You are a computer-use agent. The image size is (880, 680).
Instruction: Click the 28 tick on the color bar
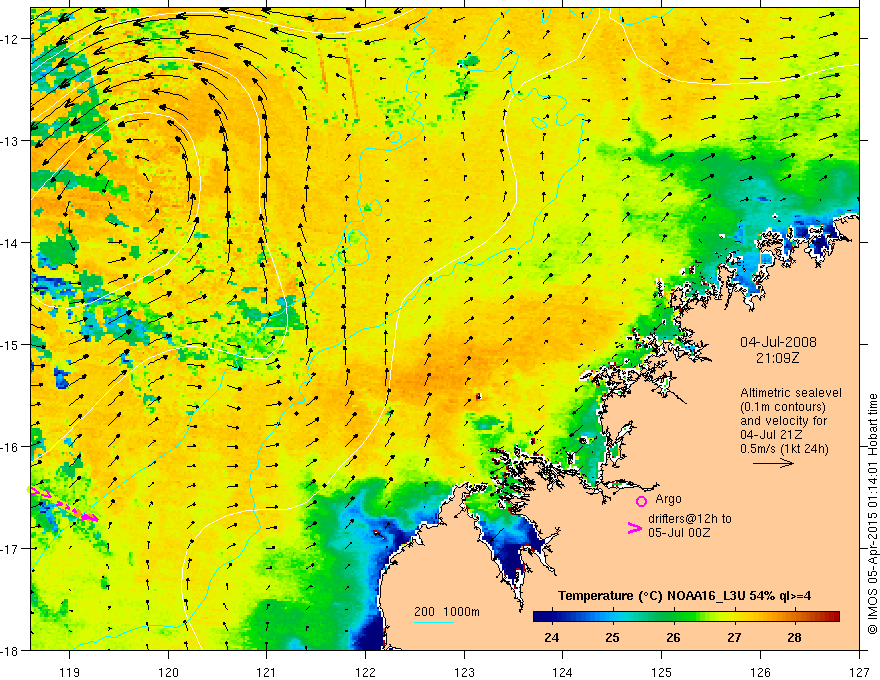coord(794,637)
